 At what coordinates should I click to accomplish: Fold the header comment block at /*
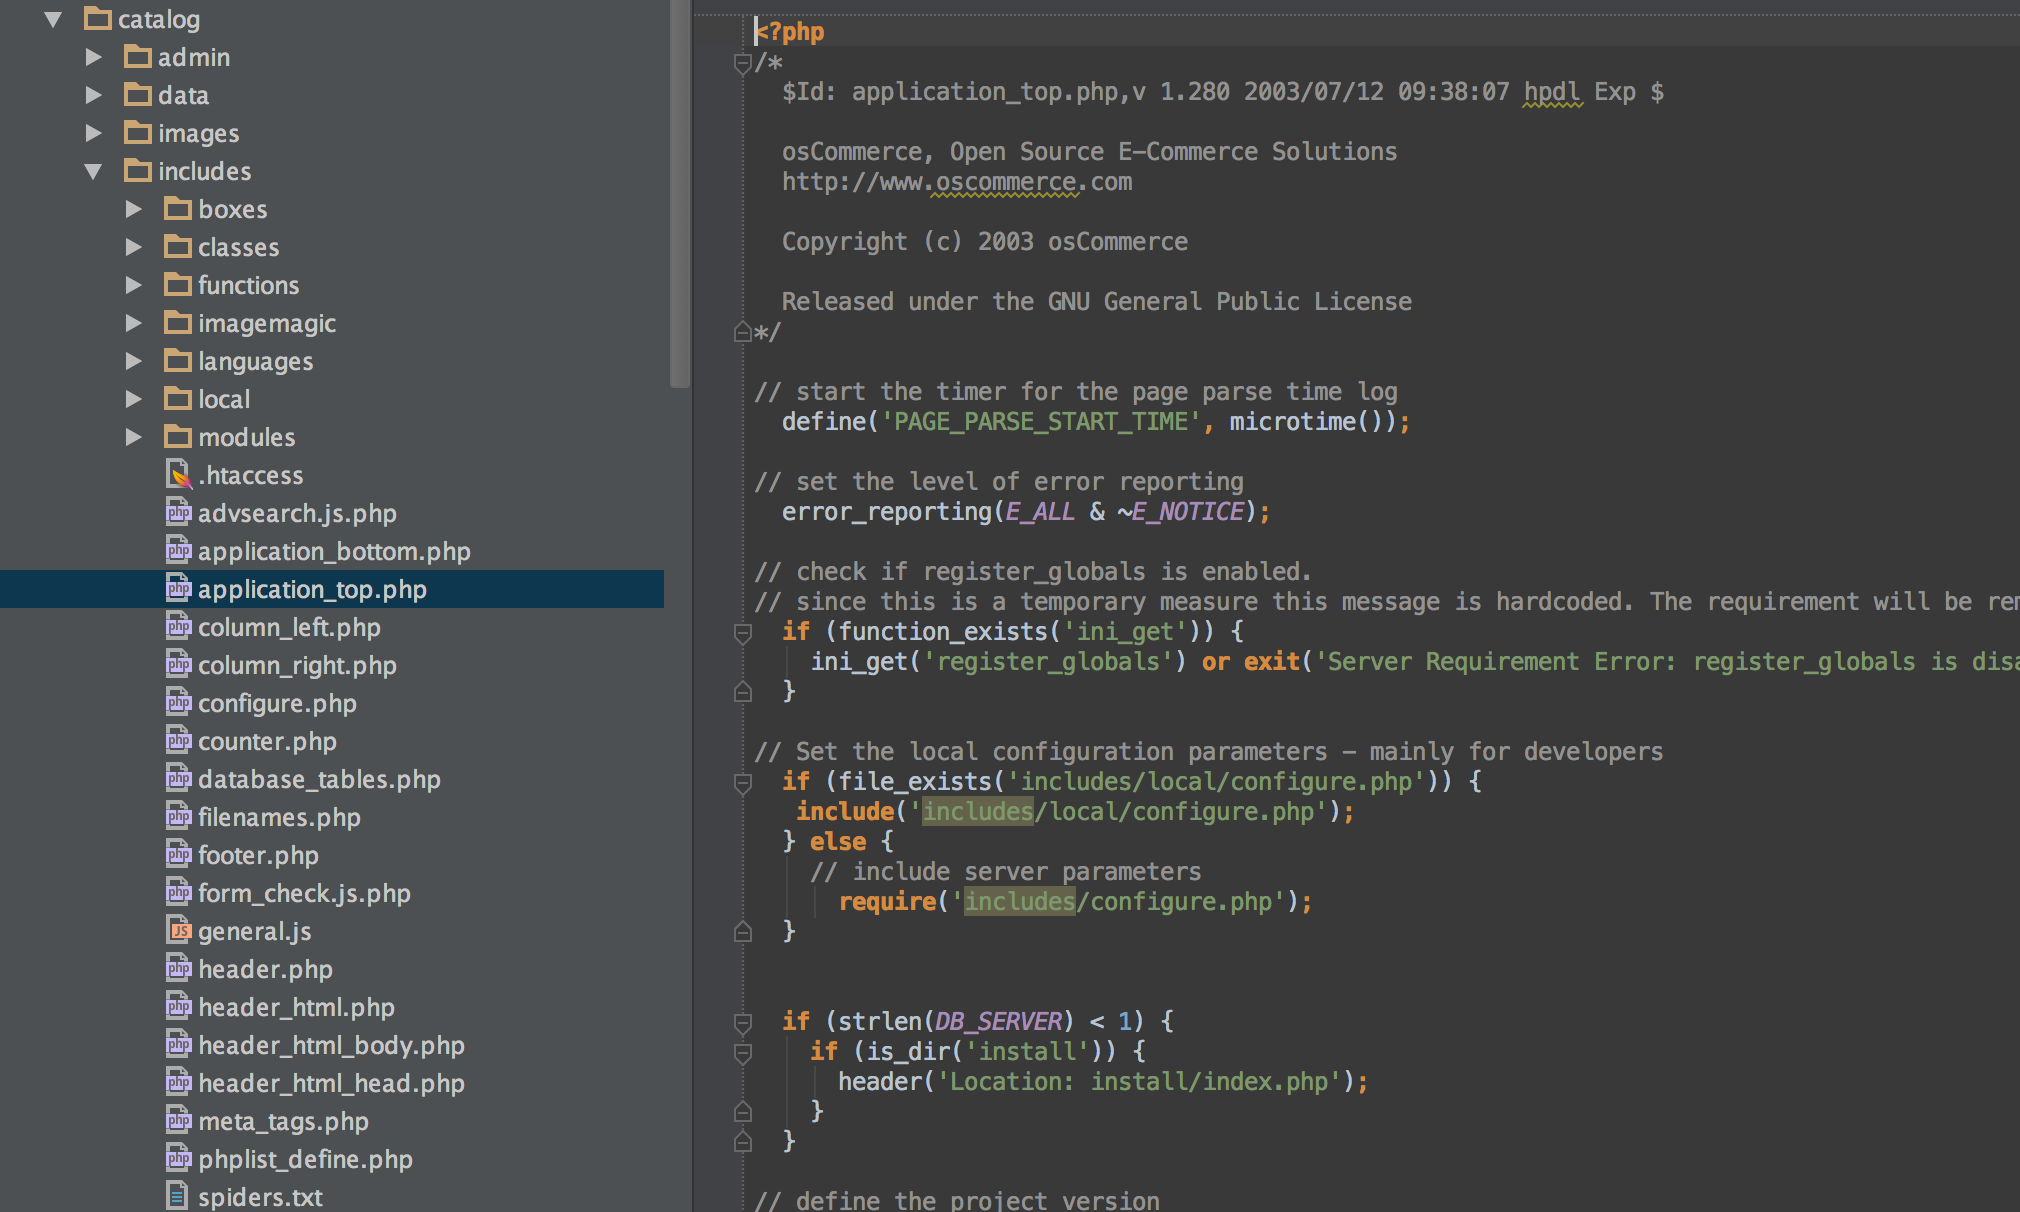coord(742,64)
